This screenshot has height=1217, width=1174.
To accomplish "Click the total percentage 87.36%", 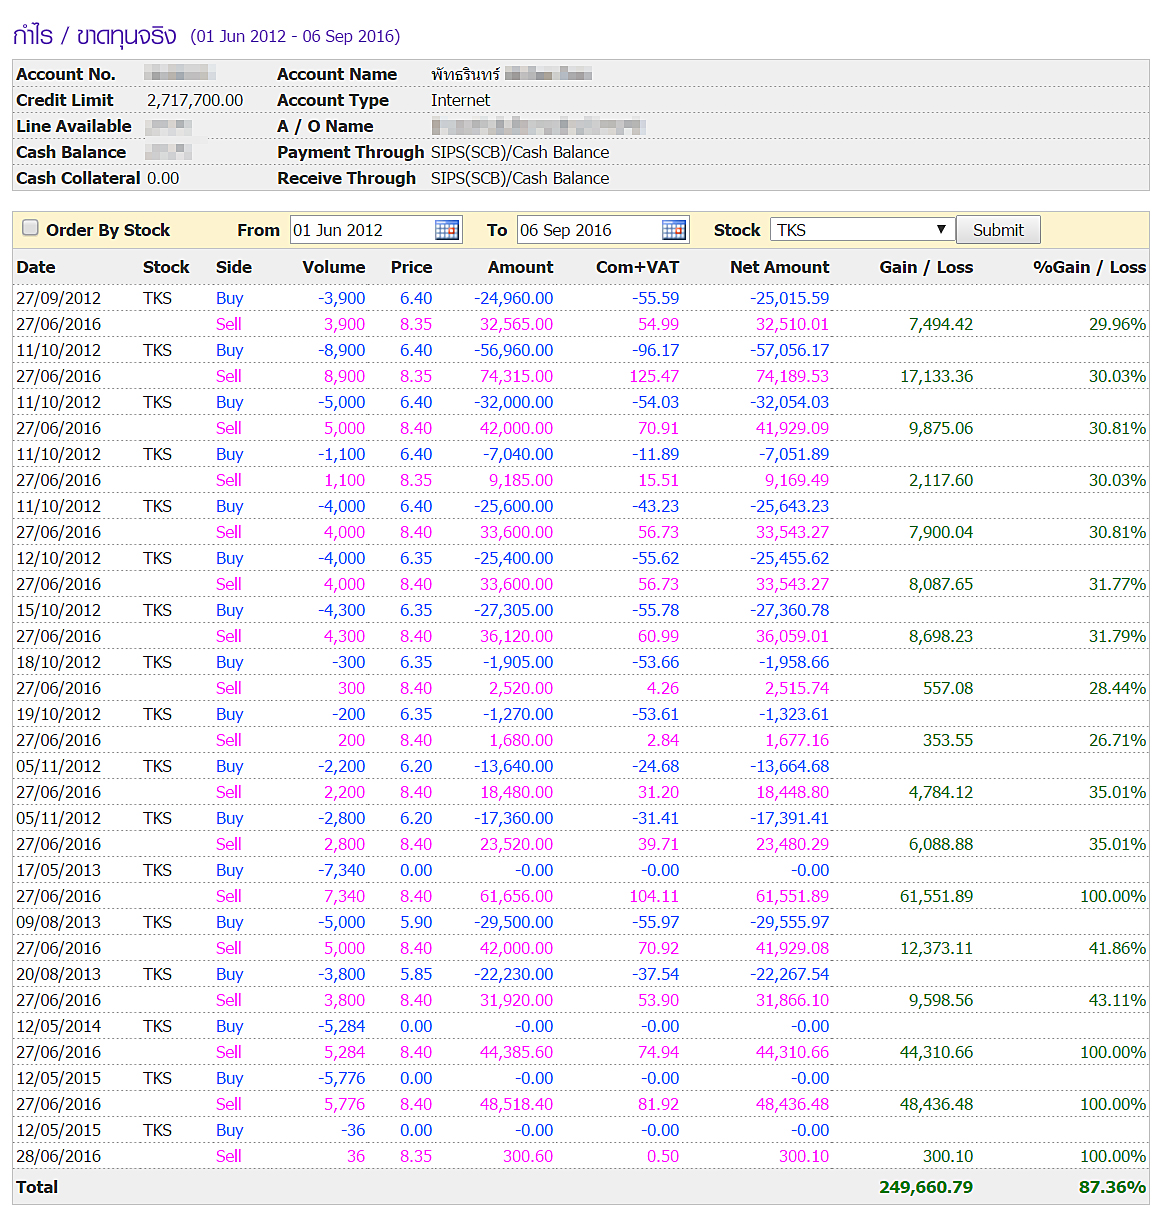I will point(1112,1187).
